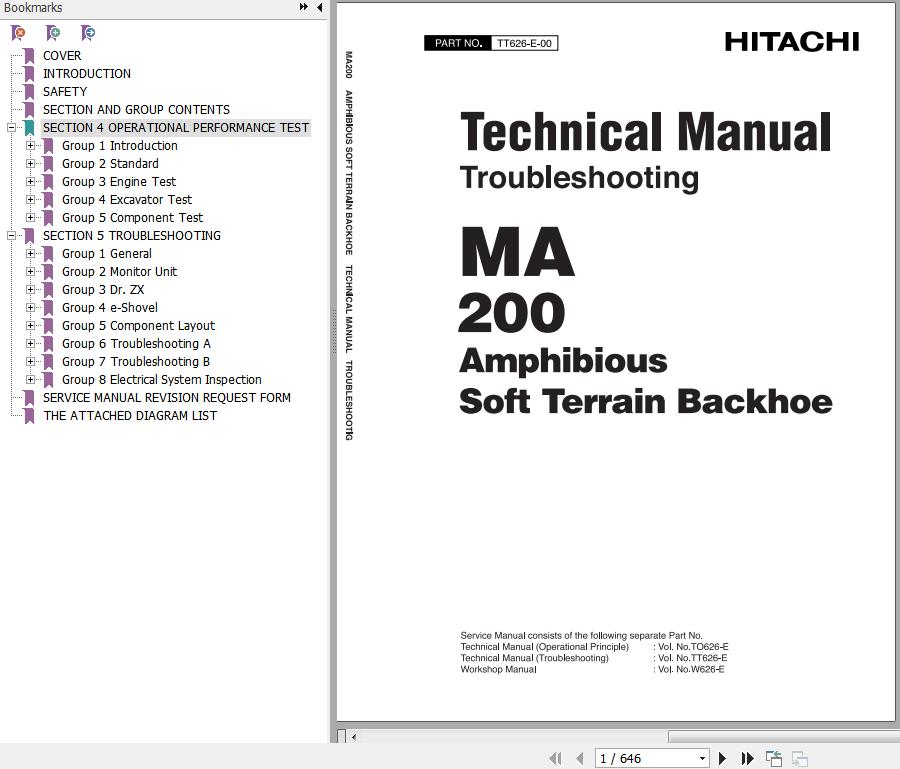Screen dimensions: 900x769
Task: Select Group 5 Component Test bookmark
Action: click(x=133, y=218)
